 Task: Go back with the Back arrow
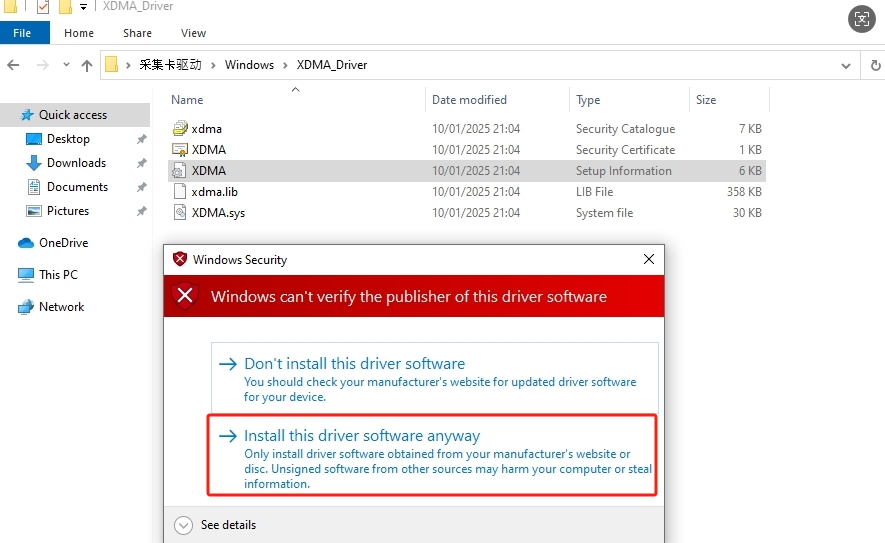pos(14,65)
